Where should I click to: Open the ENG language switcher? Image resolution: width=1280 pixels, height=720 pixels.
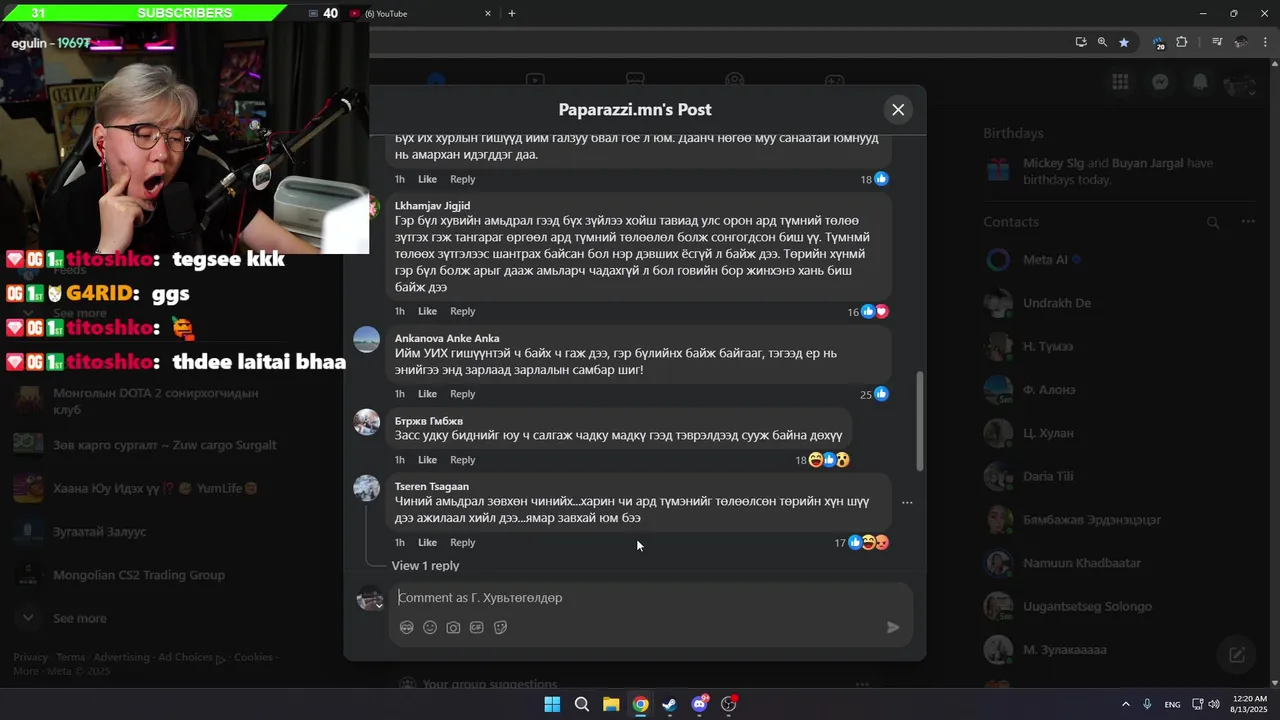tap(1172, 704)
